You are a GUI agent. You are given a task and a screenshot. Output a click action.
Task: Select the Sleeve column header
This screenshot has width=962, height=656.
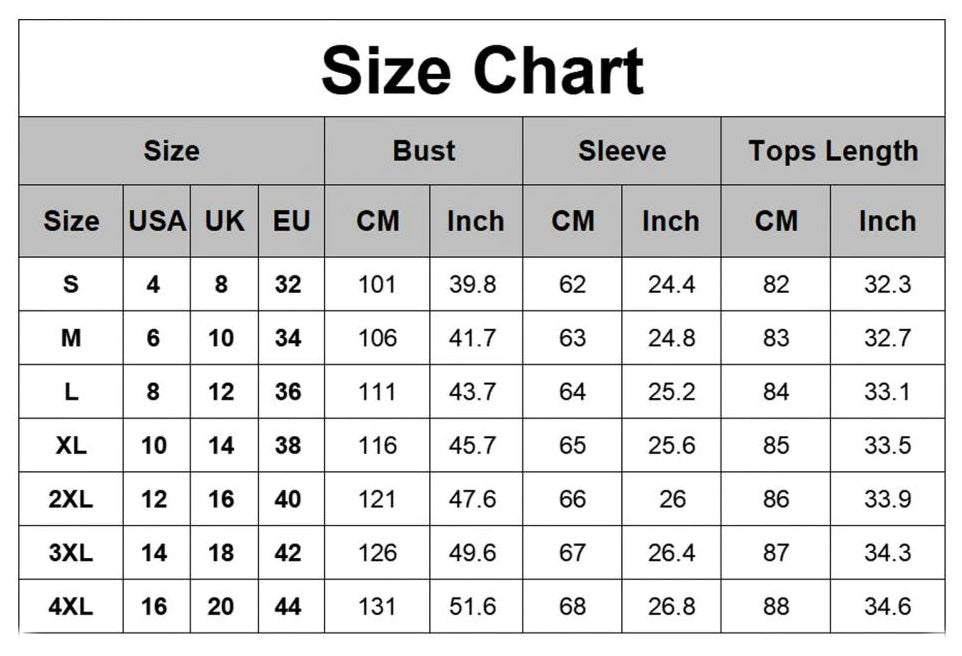click(621, 151)
